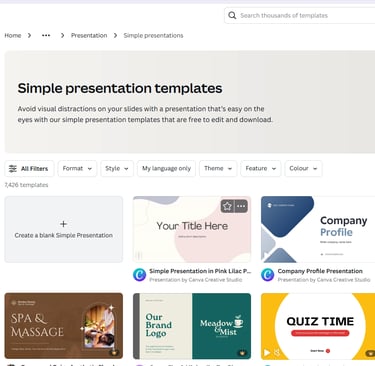Click crown badge on Spa & Massage template
This screenshot has width=375, height=366.
coord(114,352)
